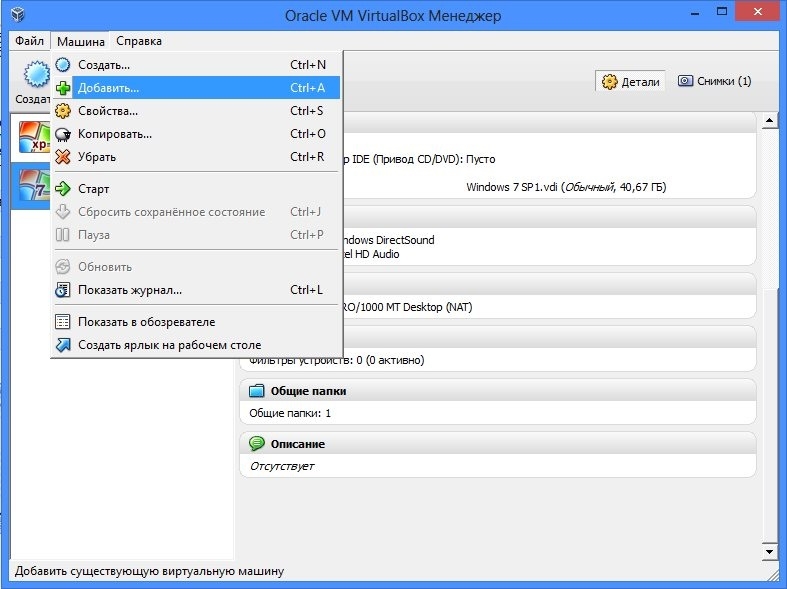
Task: Switch to the Снимки (1) view
Action: (x=714, y=81)
